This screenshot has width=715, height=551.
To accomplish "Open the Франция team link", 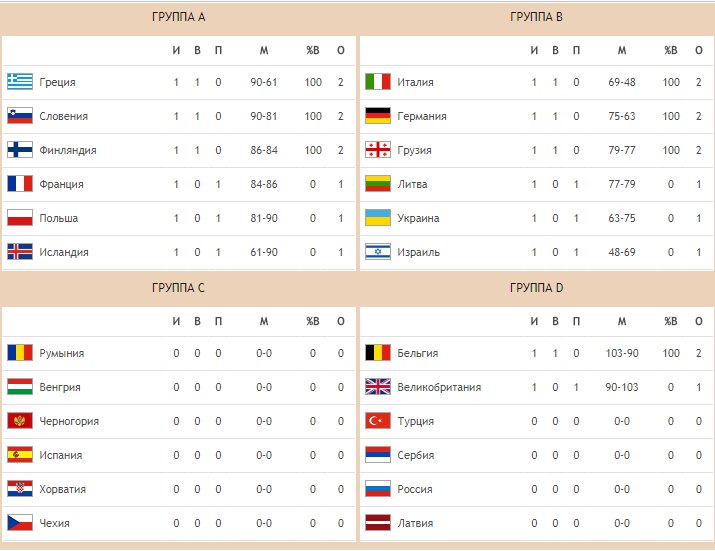I will point(62,184).
